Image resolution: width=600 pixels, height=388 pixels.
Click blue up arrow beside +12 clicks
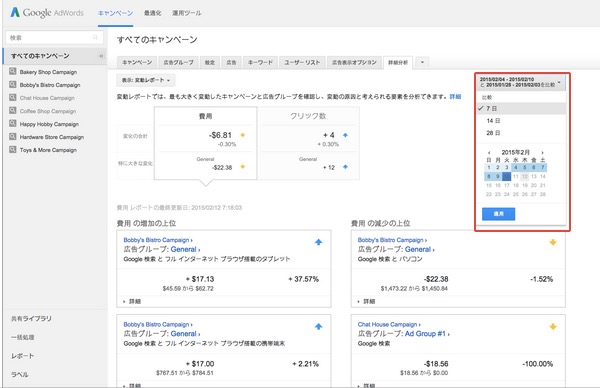(x=346, y=166)
